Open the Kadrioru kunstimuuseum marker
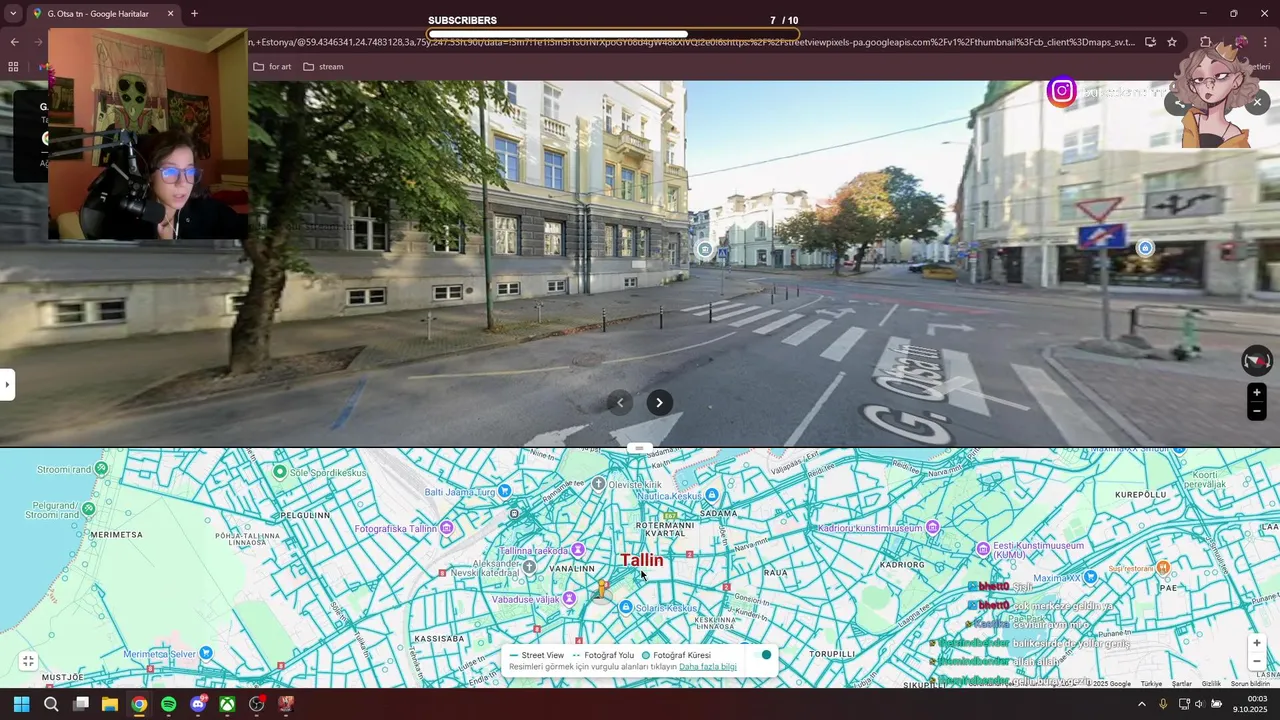 coord(932,527)
